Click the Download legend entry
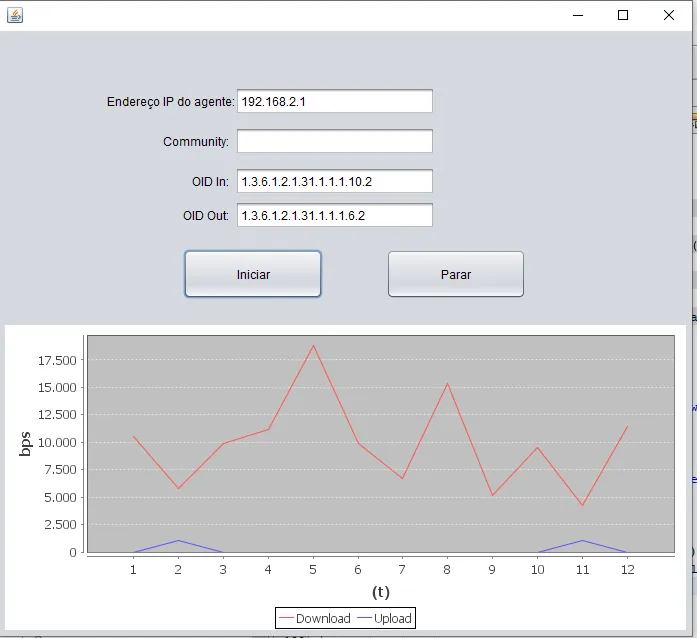 coord(315,618)
